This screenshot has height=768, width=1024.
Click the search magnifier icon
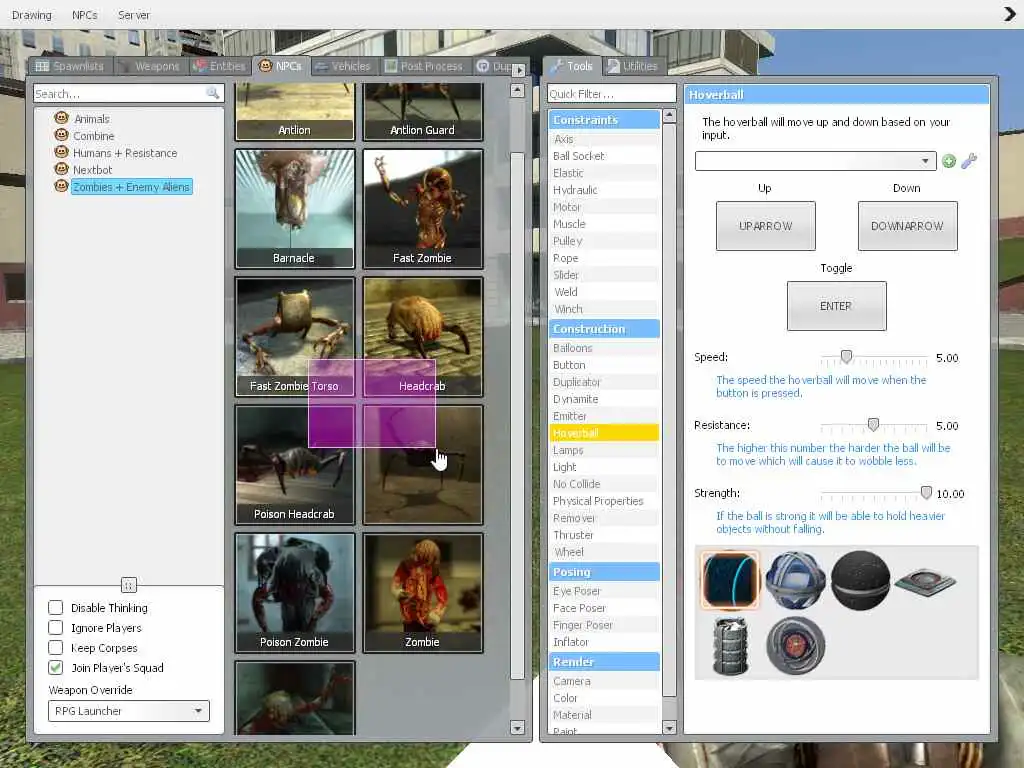212,93
